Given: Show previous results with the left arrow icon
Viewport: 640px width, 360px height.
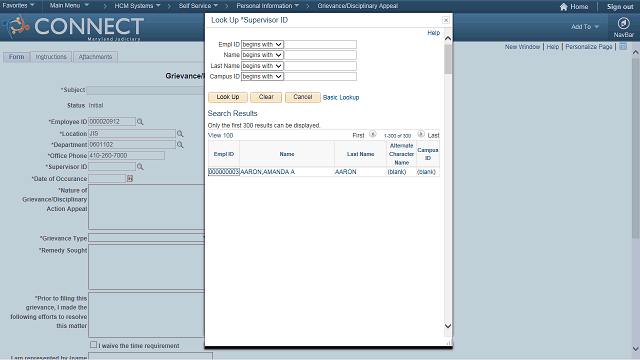Looking at the screenshot, I should (x=373, y=134).
